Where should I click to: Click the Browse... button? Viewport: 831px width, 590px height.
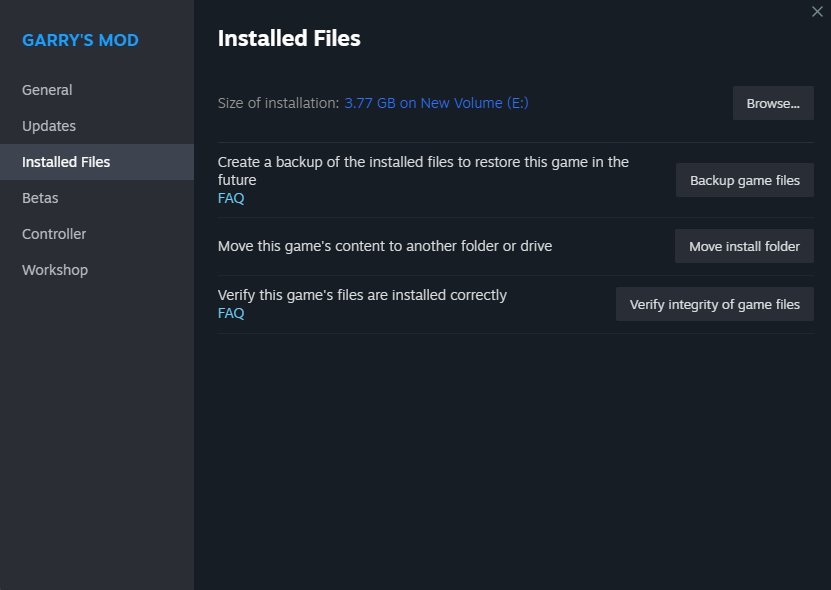[773, 103]
